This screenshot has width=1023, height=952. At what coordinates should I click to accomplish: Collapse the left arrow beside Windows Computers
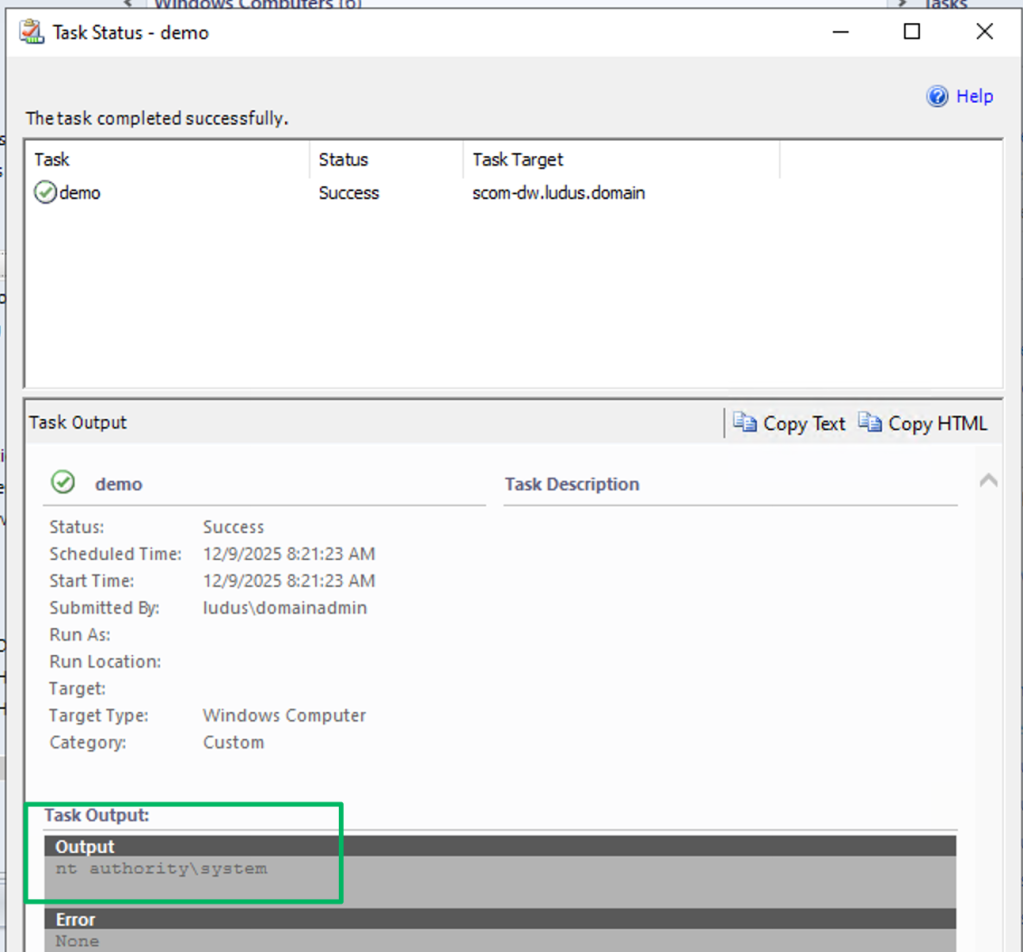click(x=128, y=5)
